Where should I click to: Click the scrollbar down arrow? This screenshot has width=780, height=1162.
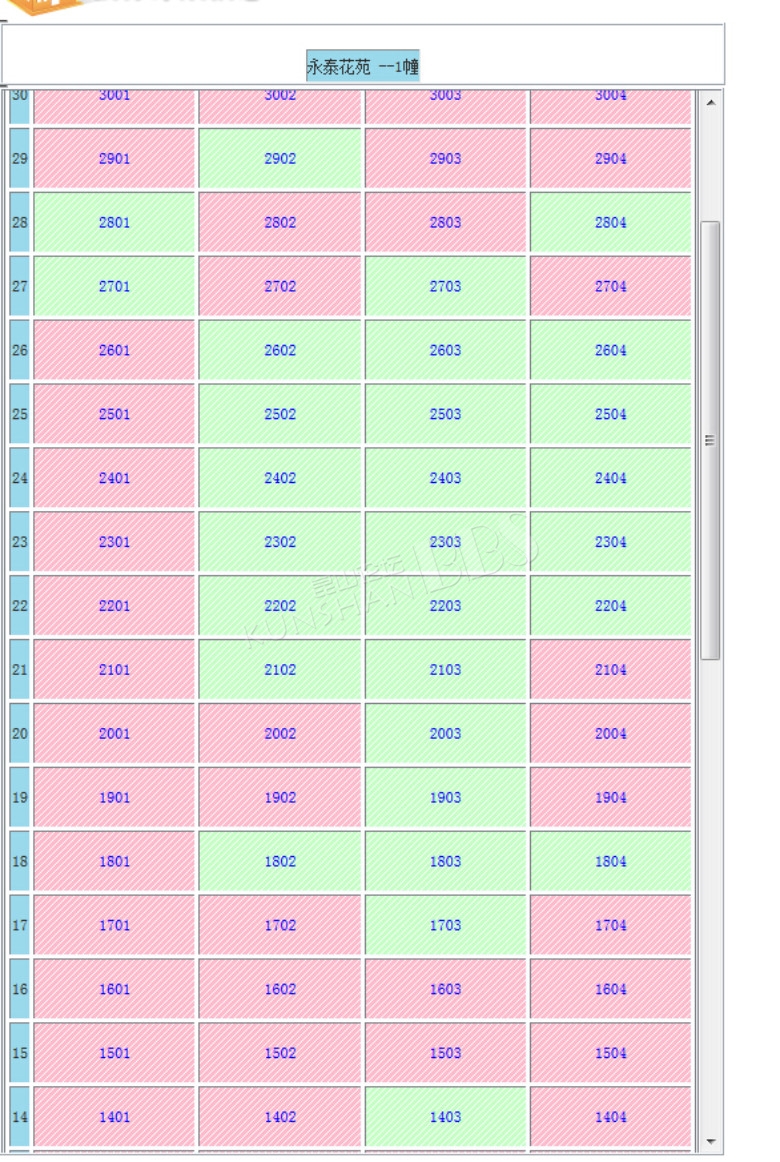pos(710,1141)
